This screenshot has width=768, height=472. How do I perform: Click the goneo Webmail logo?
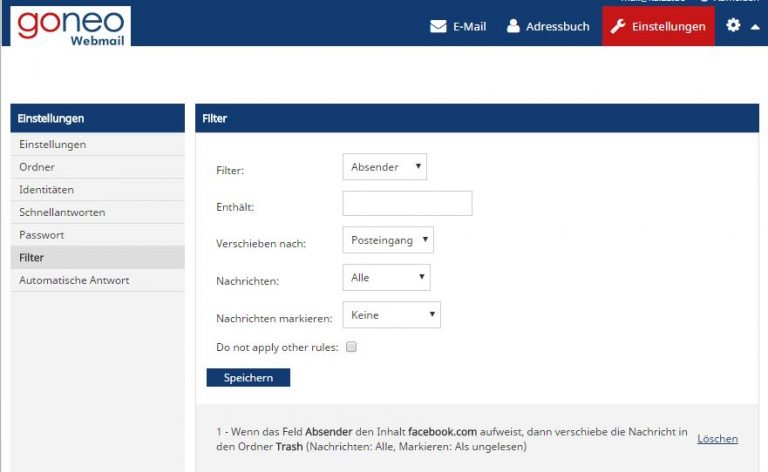click(71, 26)
